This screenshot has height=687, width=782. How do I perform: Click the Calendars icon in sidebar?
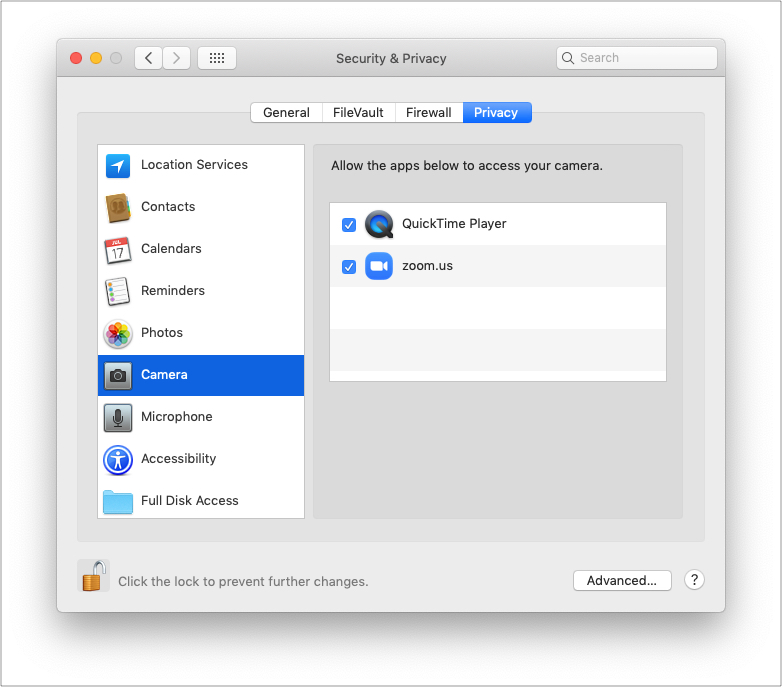[118, 250]
